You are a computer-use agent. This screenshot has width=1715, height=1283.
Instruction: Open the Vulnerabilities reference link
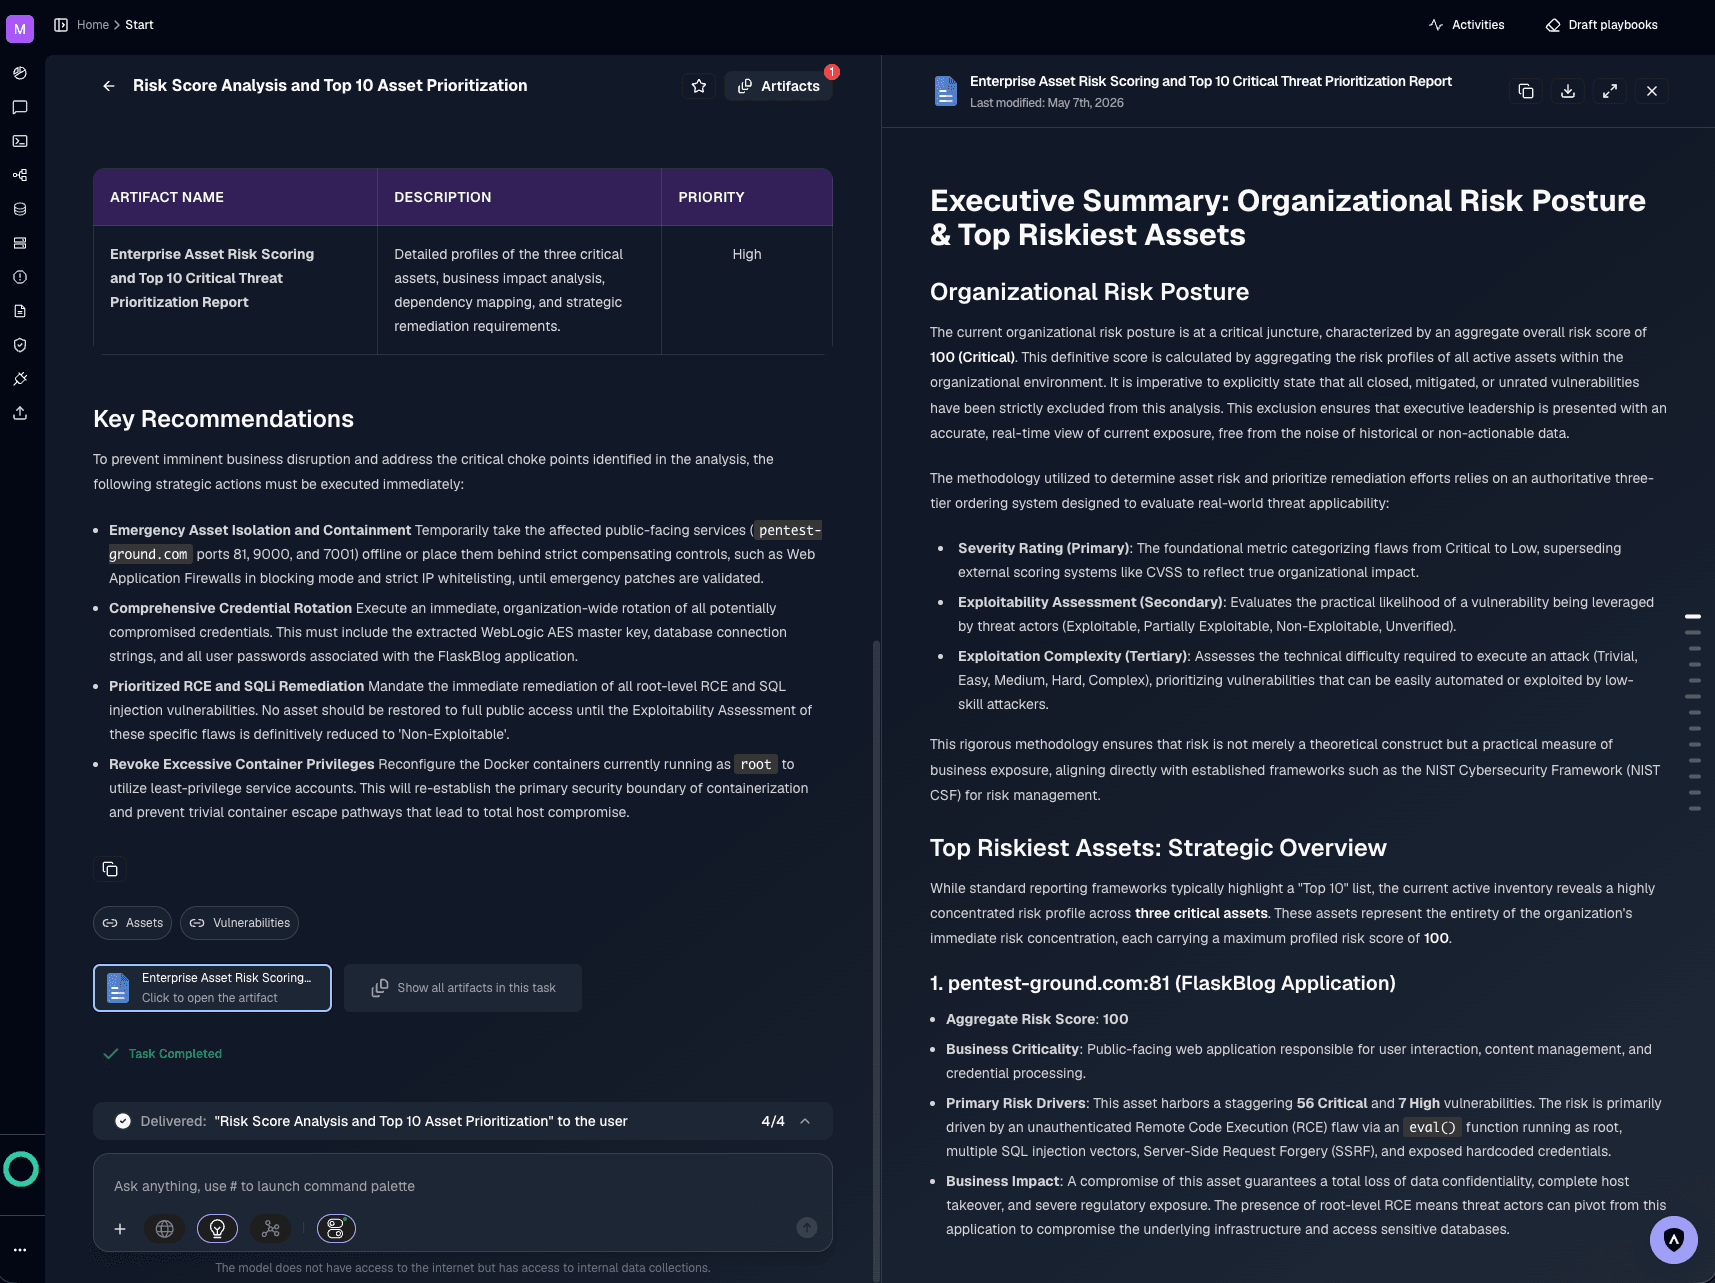click(x=239, y=923)
